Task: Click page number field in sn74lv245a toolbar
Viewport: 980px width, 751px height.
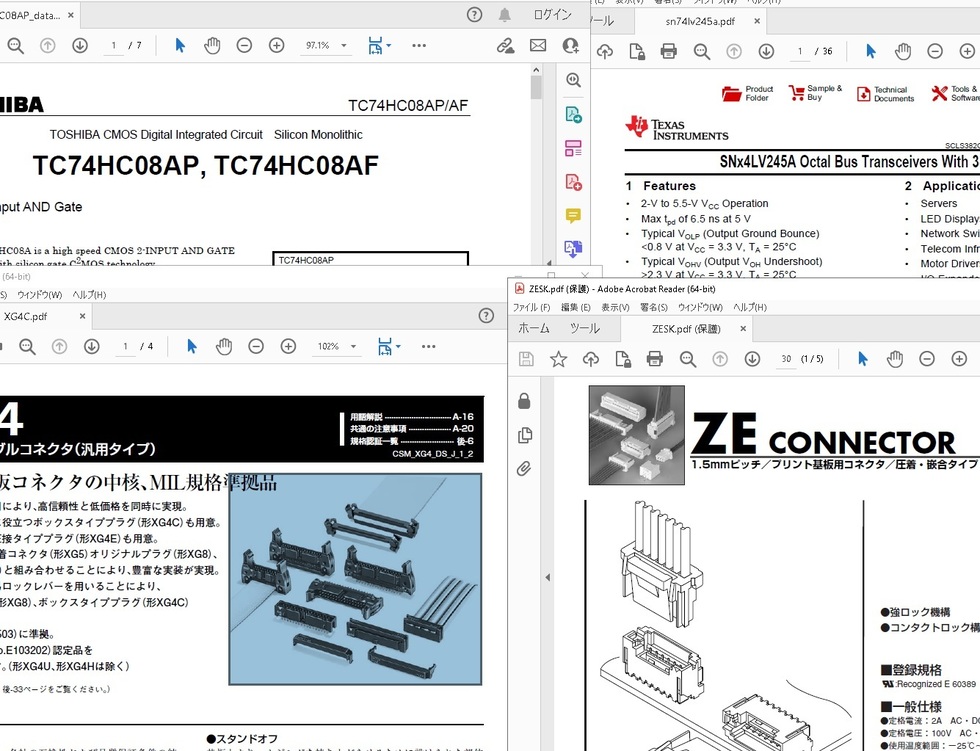Action: 800,51
